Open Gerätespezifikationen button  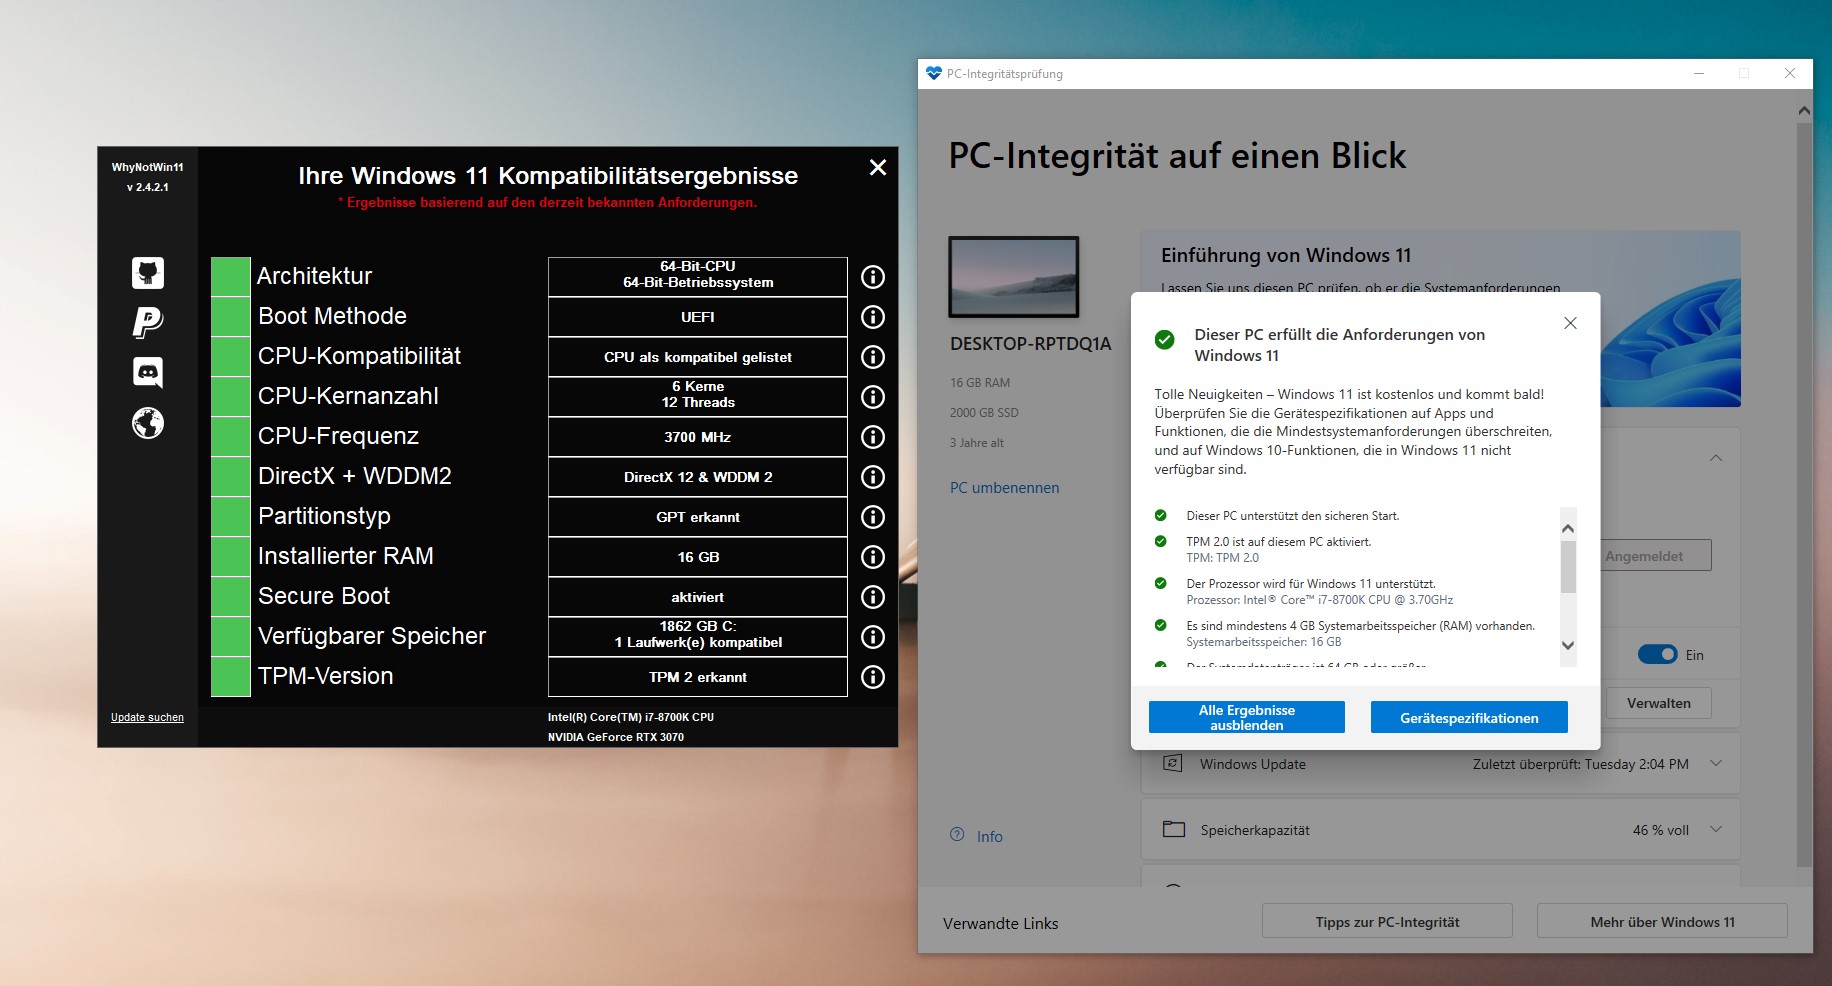click(x=1469, y=717)
